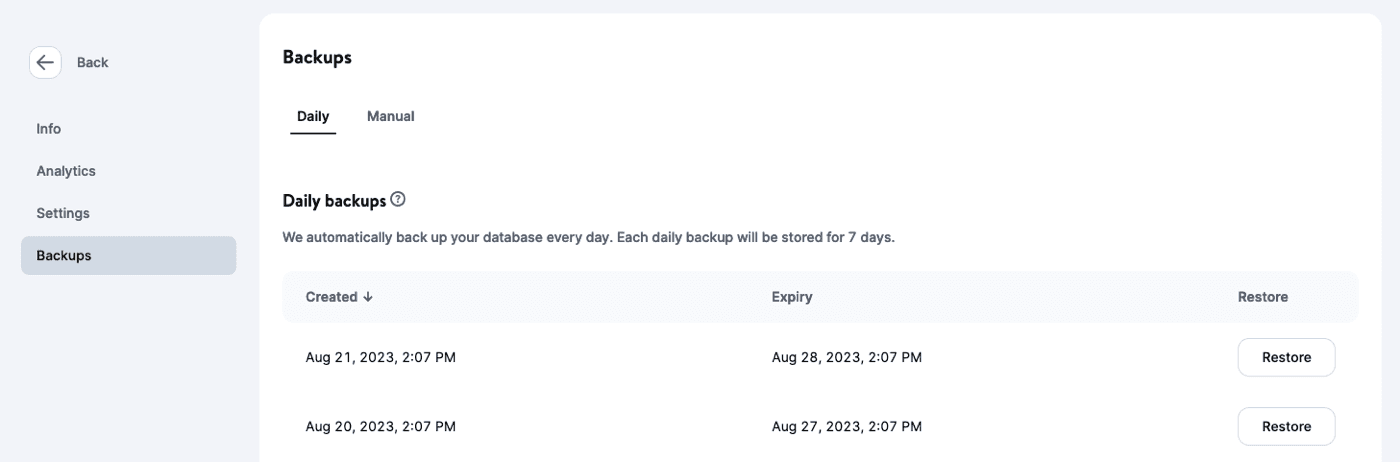Click the Aug 27, 2023 expiry date
This screenshot has width=1400, height=462.
pyautogui.click(x=847, y=426)
